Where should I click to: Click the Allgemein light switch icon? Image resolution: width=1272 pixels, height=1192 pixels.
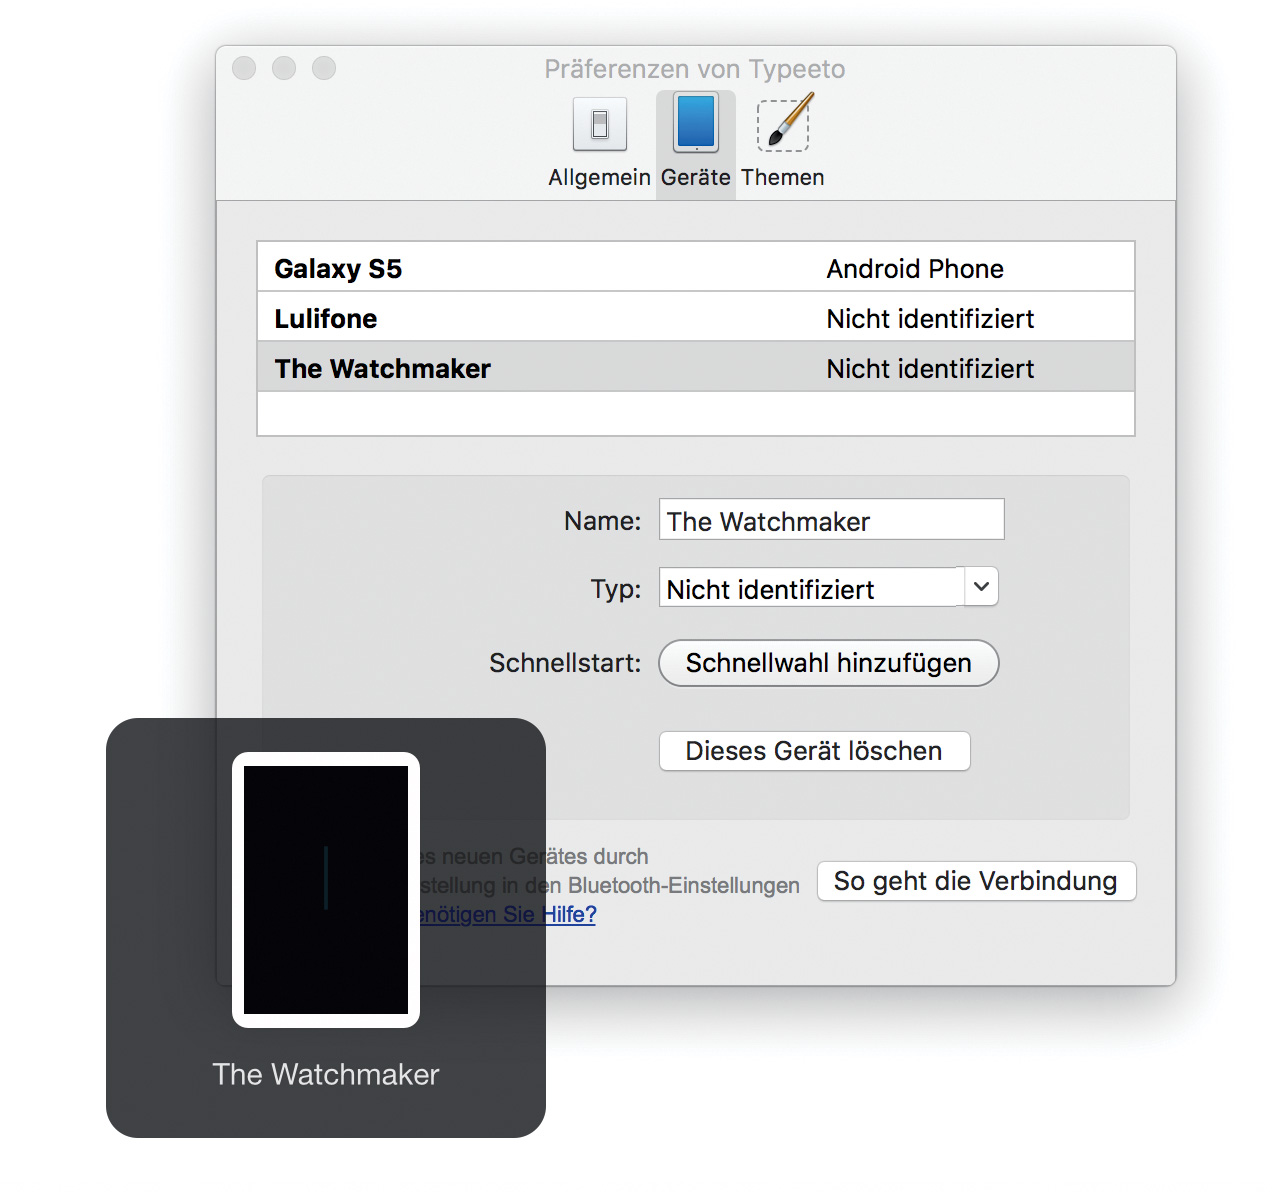click(x=599, y=124)
